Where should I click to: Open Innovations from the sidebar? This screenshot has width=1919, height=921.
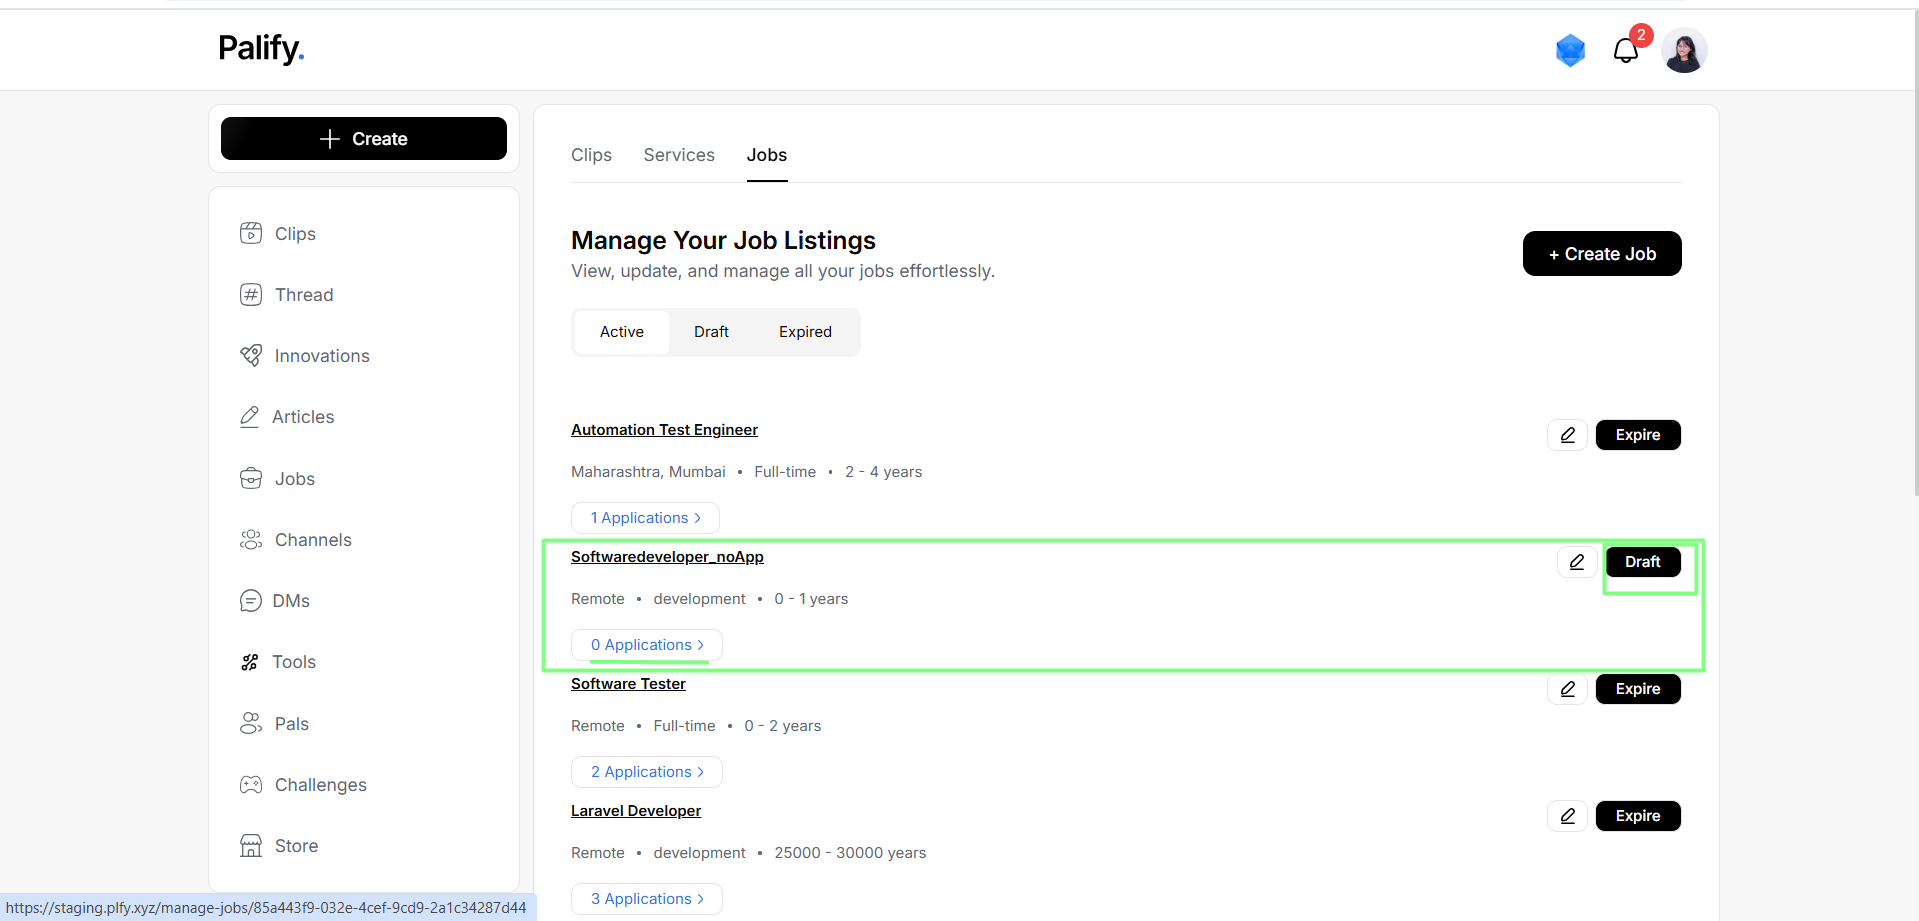tap(305, 355)
